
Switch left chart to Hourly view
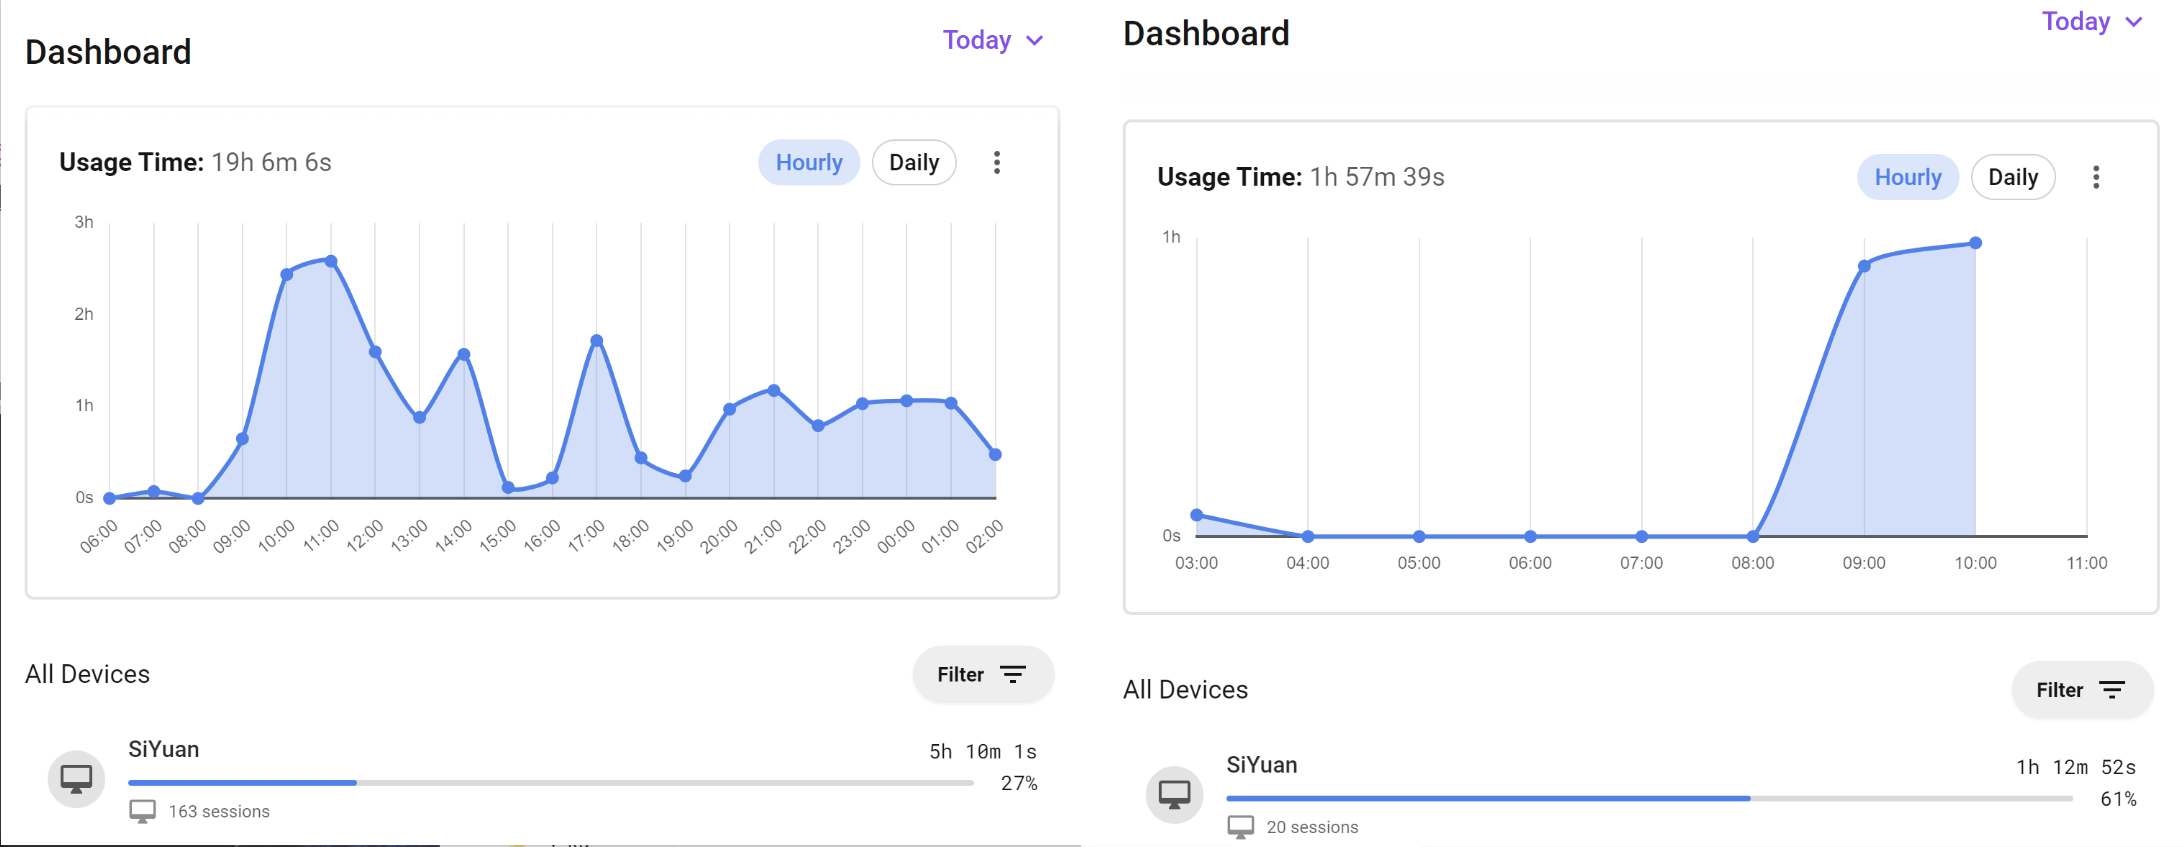pyautogui.click(x=809, y=163)
